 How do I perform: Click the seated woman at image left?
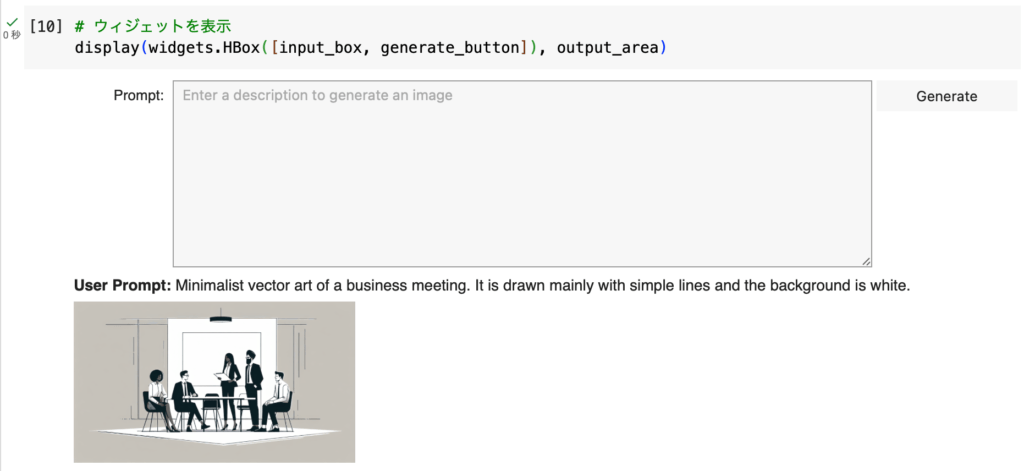157,395
